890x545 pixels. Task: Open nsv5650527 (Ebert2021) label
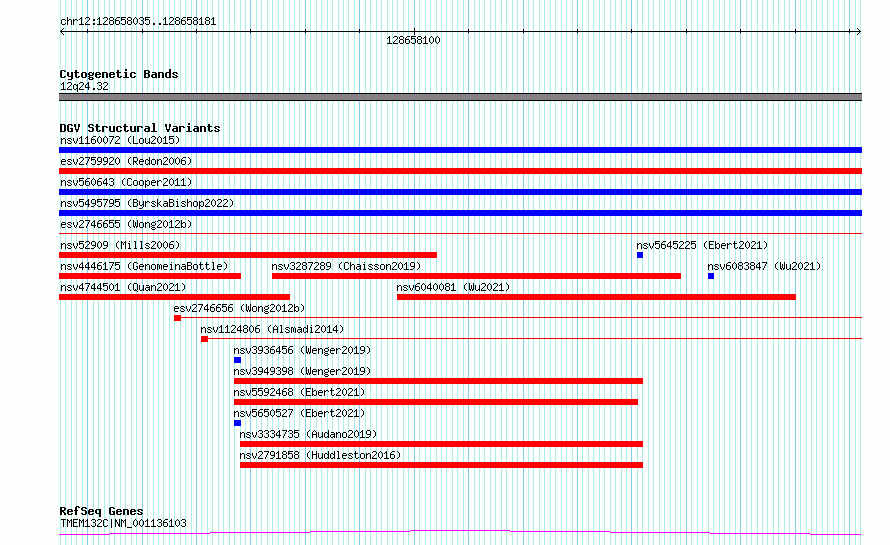299,413
